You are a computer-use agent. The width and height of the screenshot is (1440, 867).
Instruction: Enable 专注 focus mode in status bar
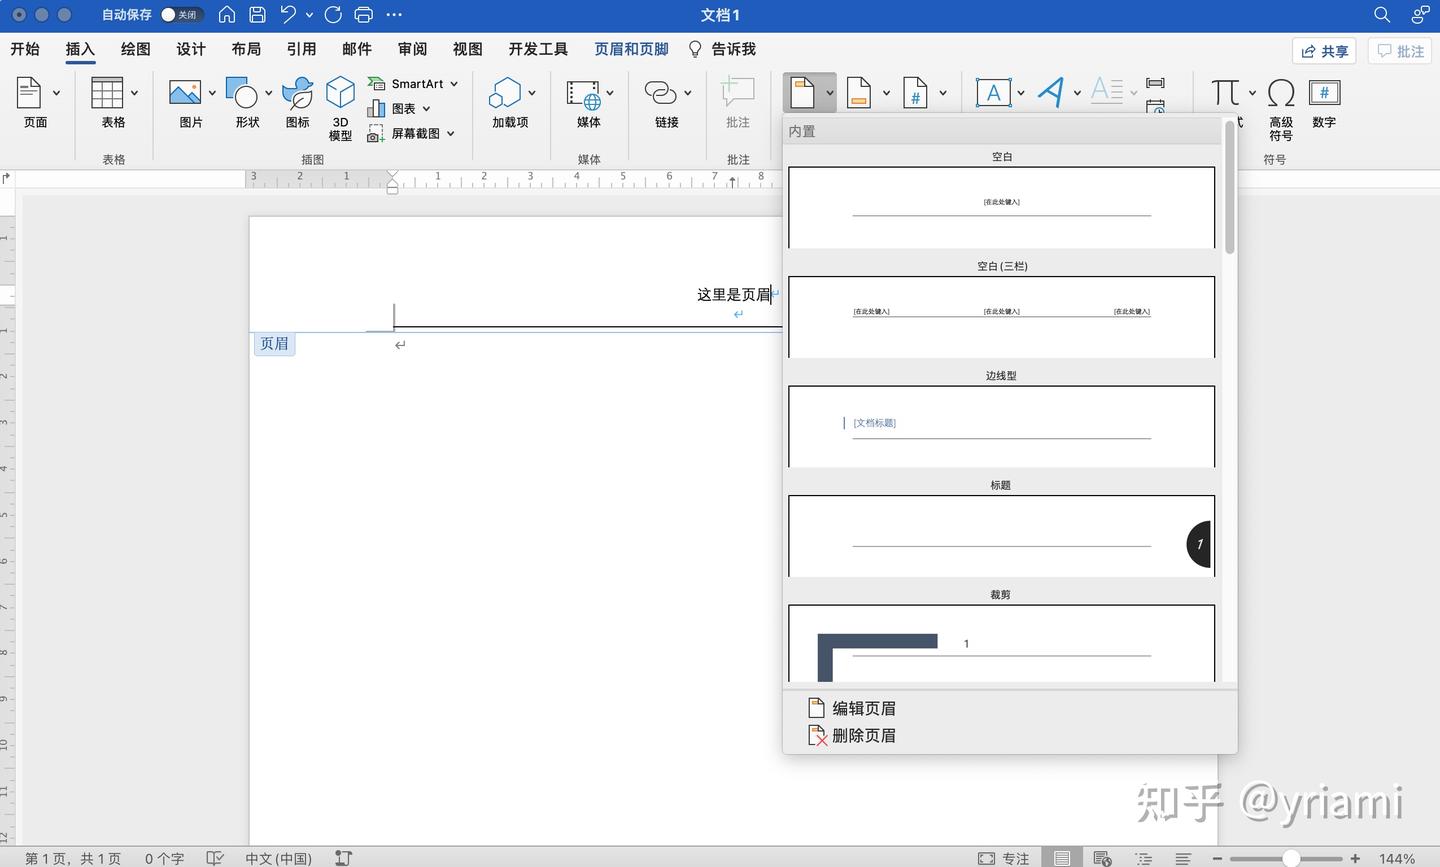1004,858
